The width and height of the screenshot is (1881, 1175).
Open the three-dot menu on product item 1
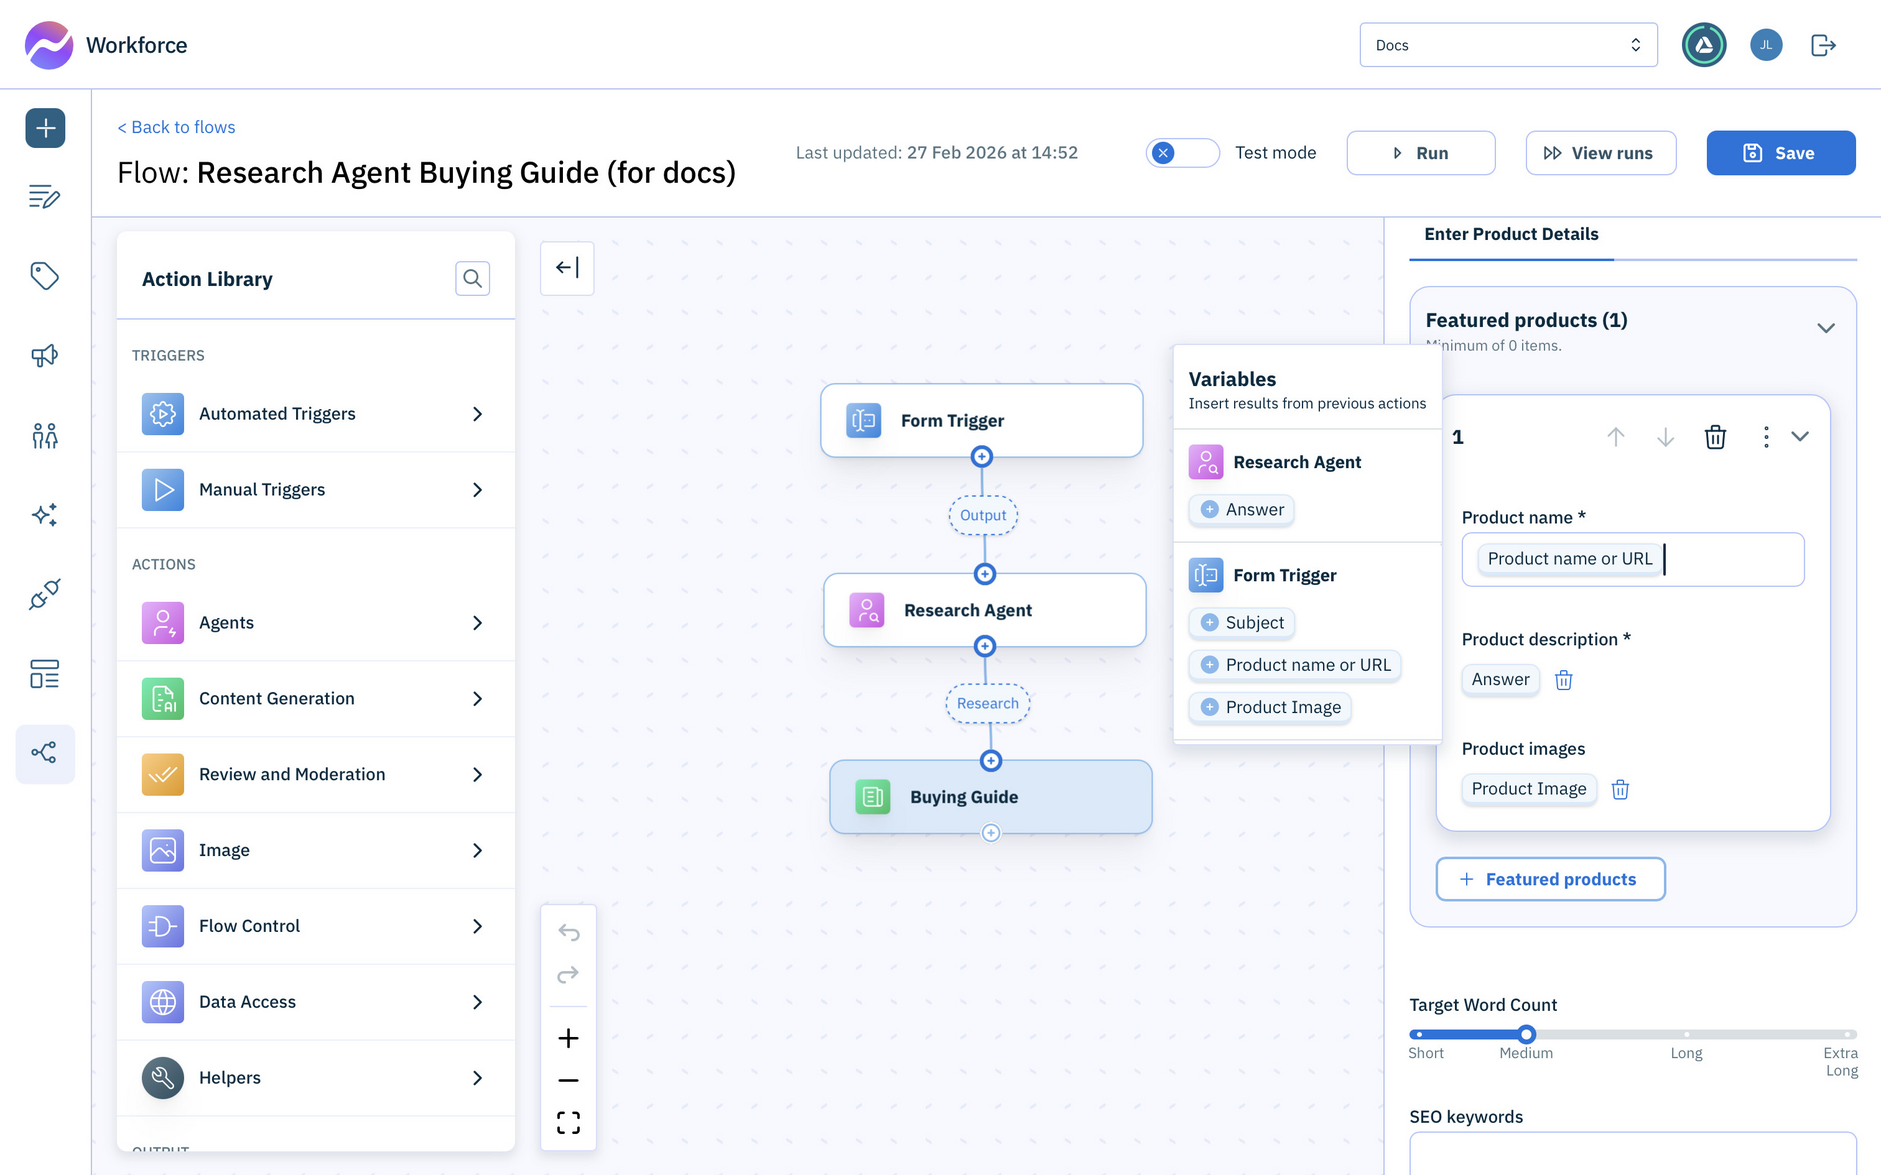1765,437
